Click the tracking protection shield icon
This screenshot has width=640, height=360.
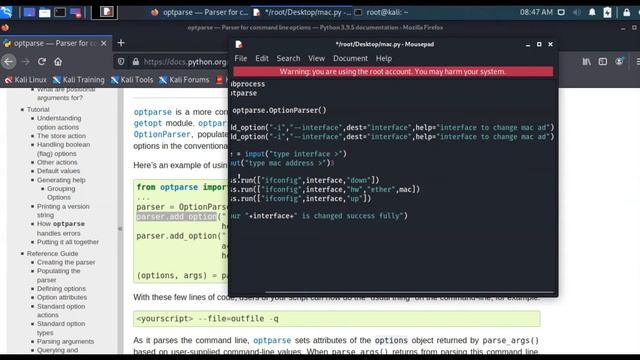(x=121, y=62)
